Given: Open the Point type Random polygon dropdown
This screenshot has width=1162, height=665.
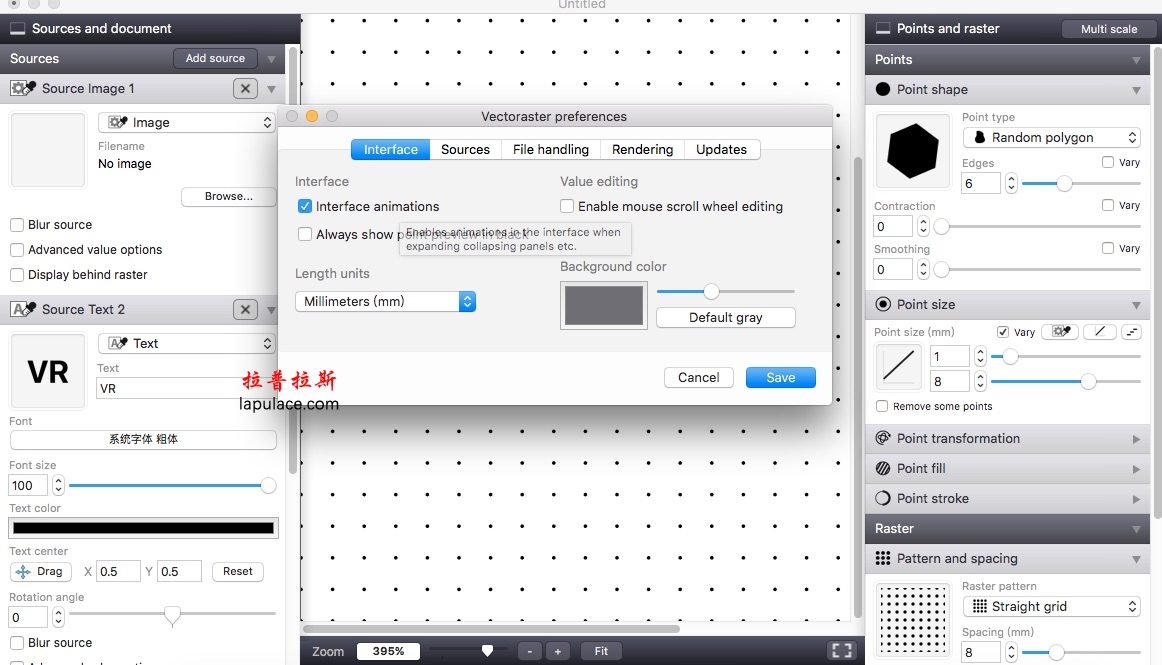Looking at the screenshot, I should (1051, 138).
